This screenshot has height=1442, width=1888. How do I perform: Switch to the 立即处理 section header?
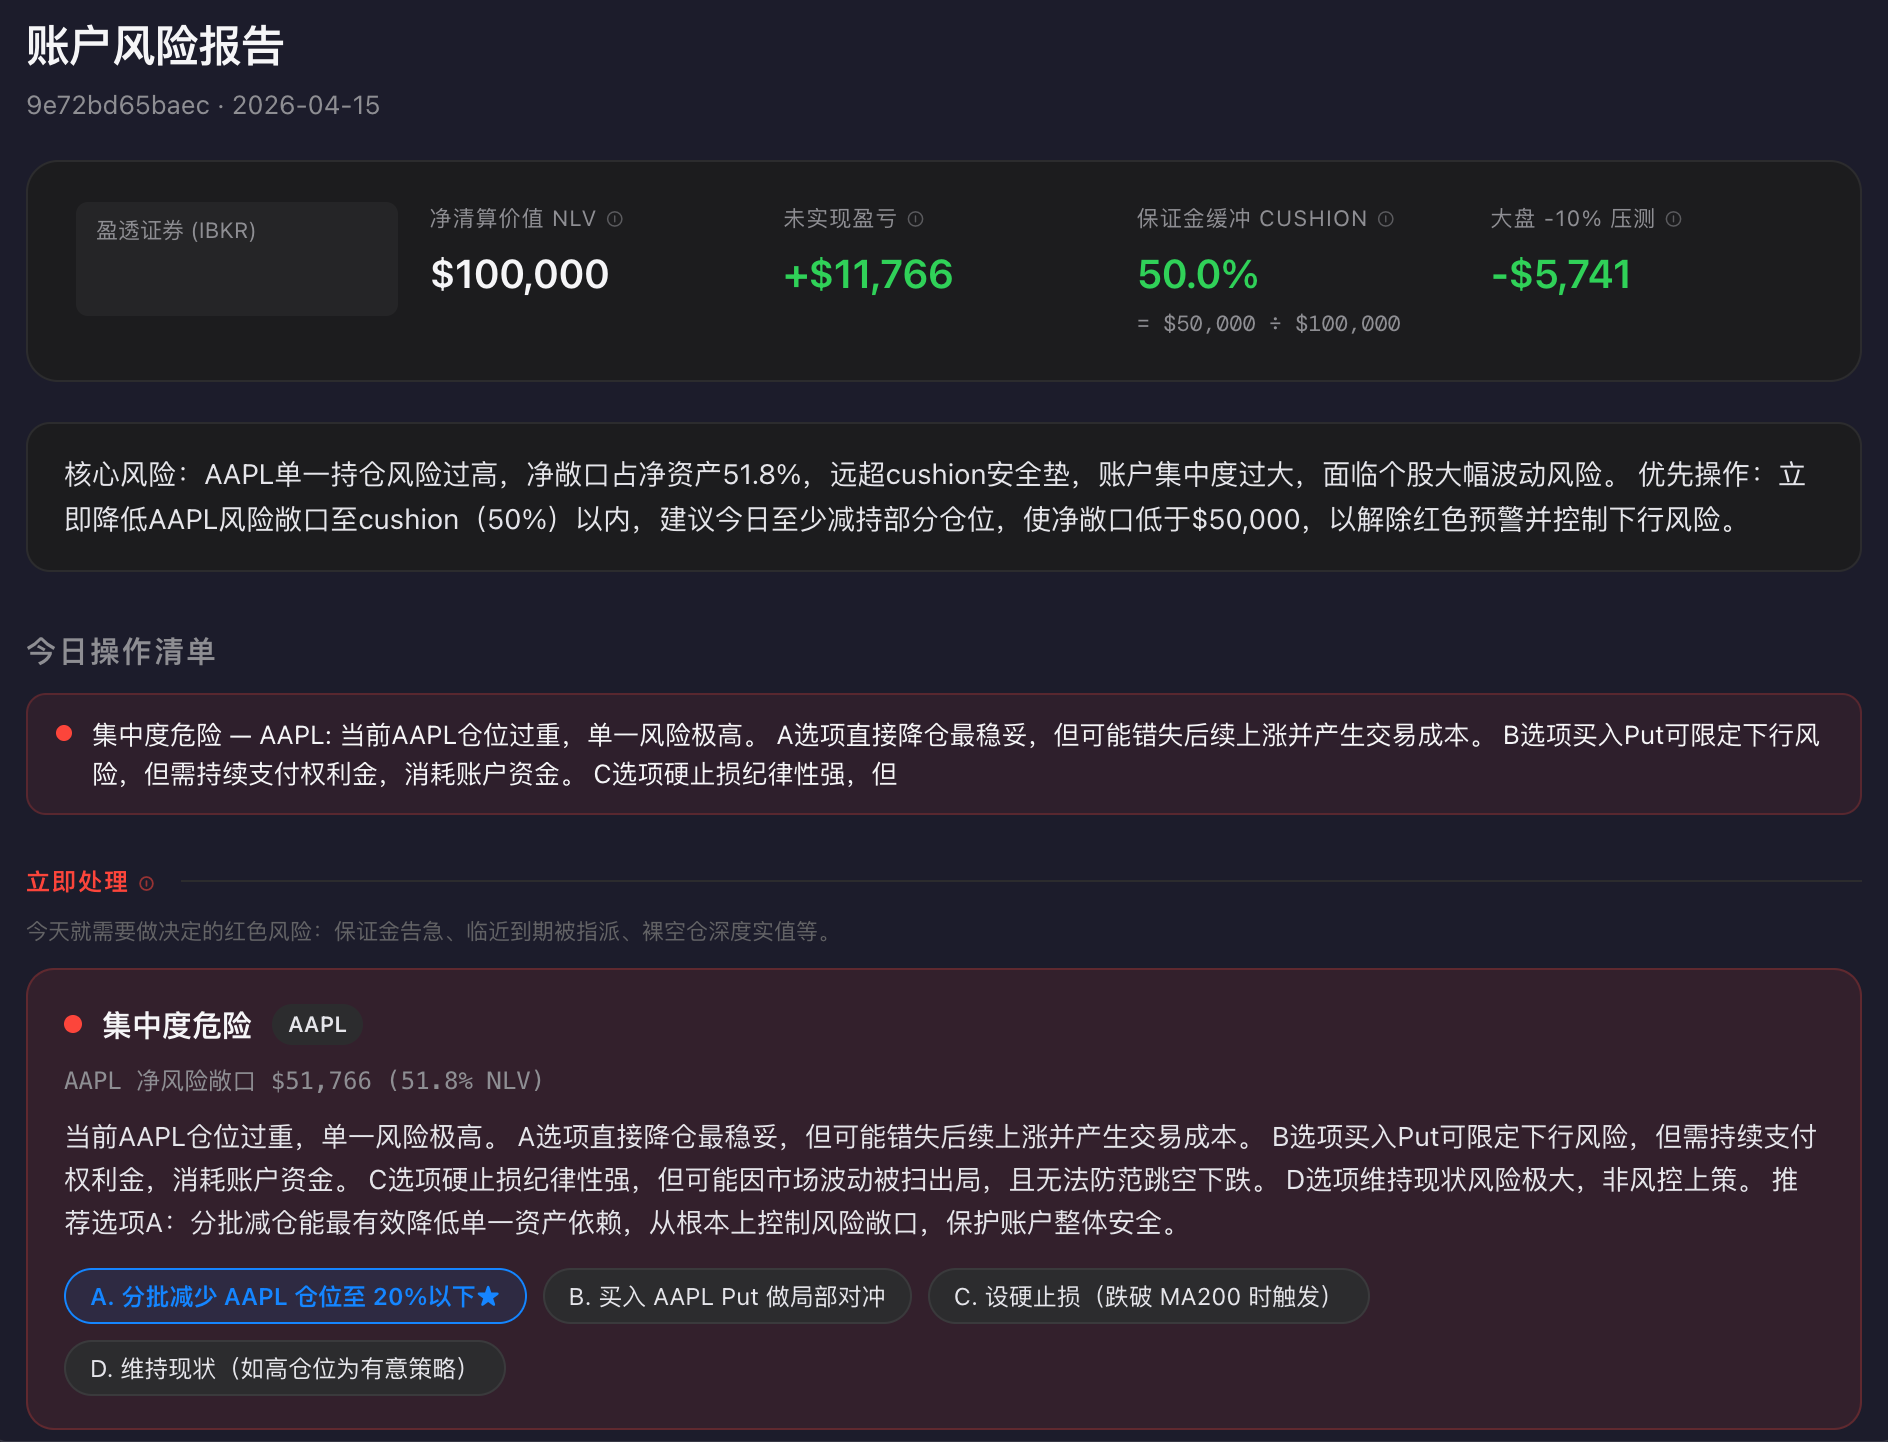pyautogui.click(x=77, y=881)
